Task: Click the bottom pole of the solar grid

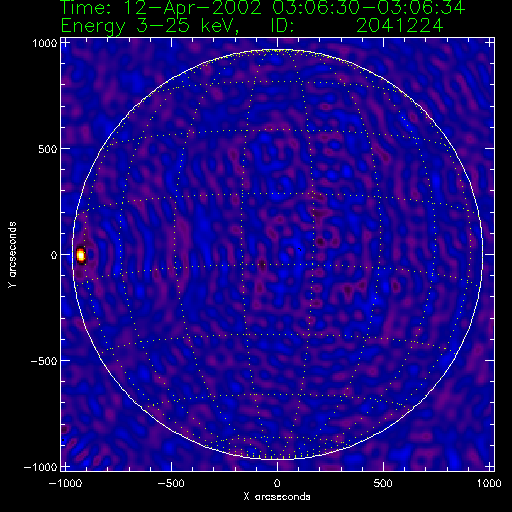Action: [277, 457]
